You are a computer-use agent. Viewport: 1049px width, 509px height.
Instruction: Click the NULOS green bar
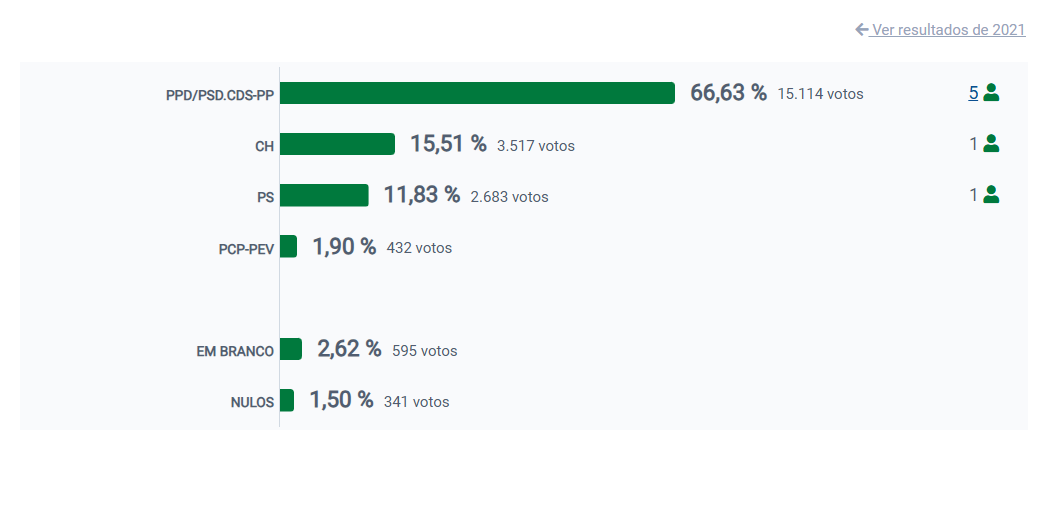pyautogui.click(x=287, y=400)
